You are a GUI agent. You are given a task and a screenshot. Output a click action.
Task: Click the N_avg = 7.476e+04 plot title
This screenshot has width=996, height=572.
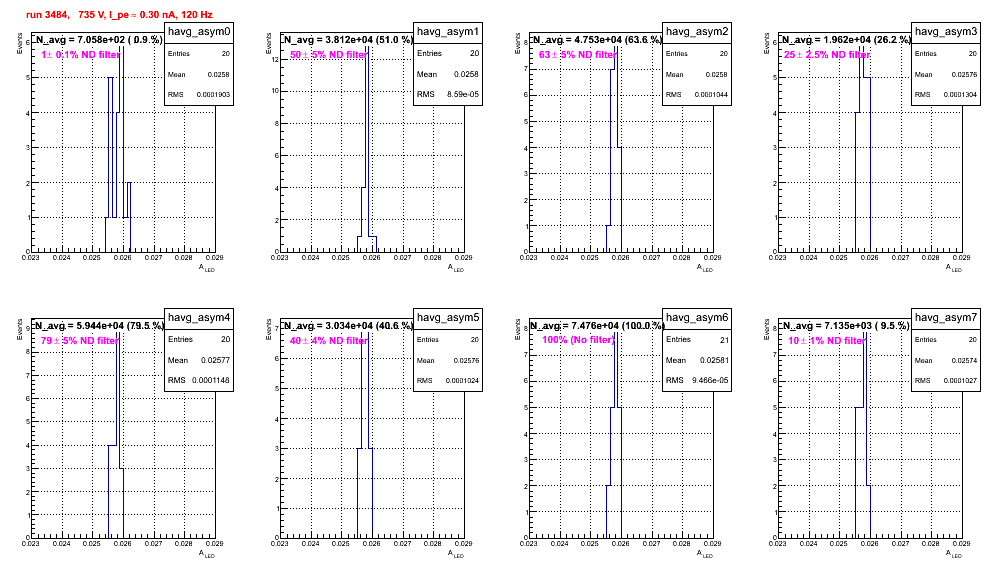pyautogui.click(x=597, y=326)
